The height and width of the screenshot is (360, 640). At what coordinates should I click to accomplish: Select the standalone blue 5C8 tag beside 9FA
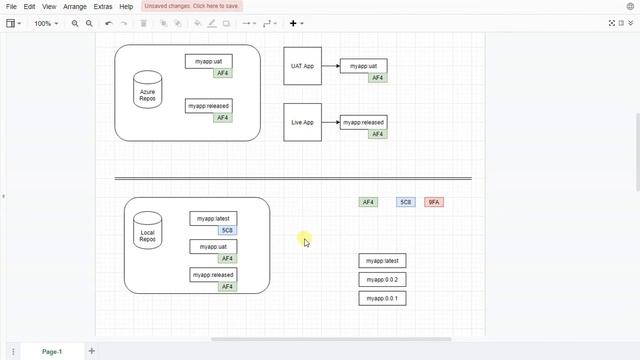pyautogui.click(x=406, y=202)
